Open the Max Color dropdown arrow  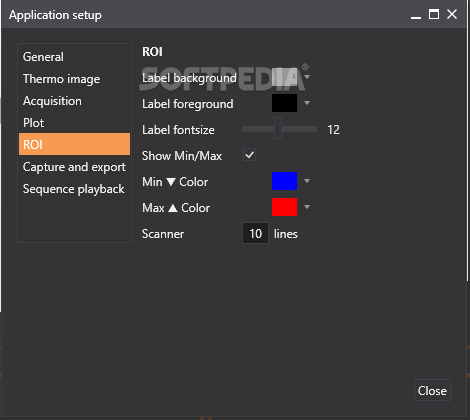coord(307,207)
